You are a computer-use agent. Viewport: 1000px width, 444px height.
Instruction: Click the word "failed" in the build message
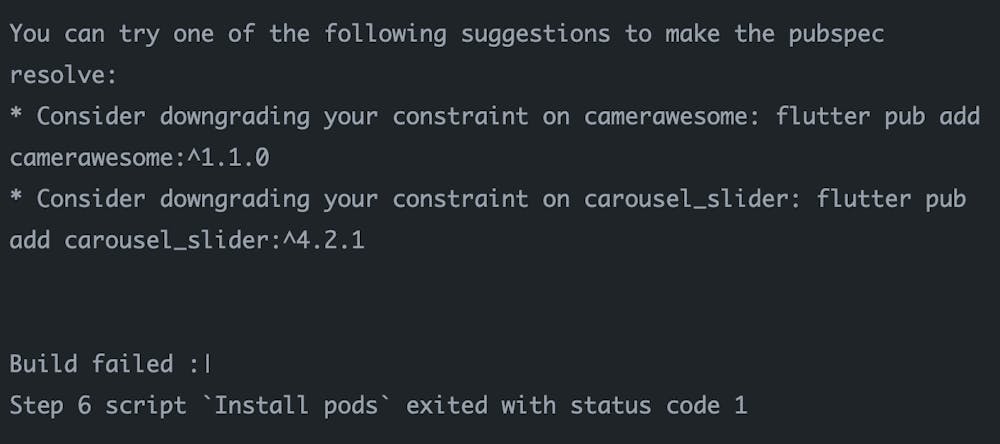coord(133,364)
